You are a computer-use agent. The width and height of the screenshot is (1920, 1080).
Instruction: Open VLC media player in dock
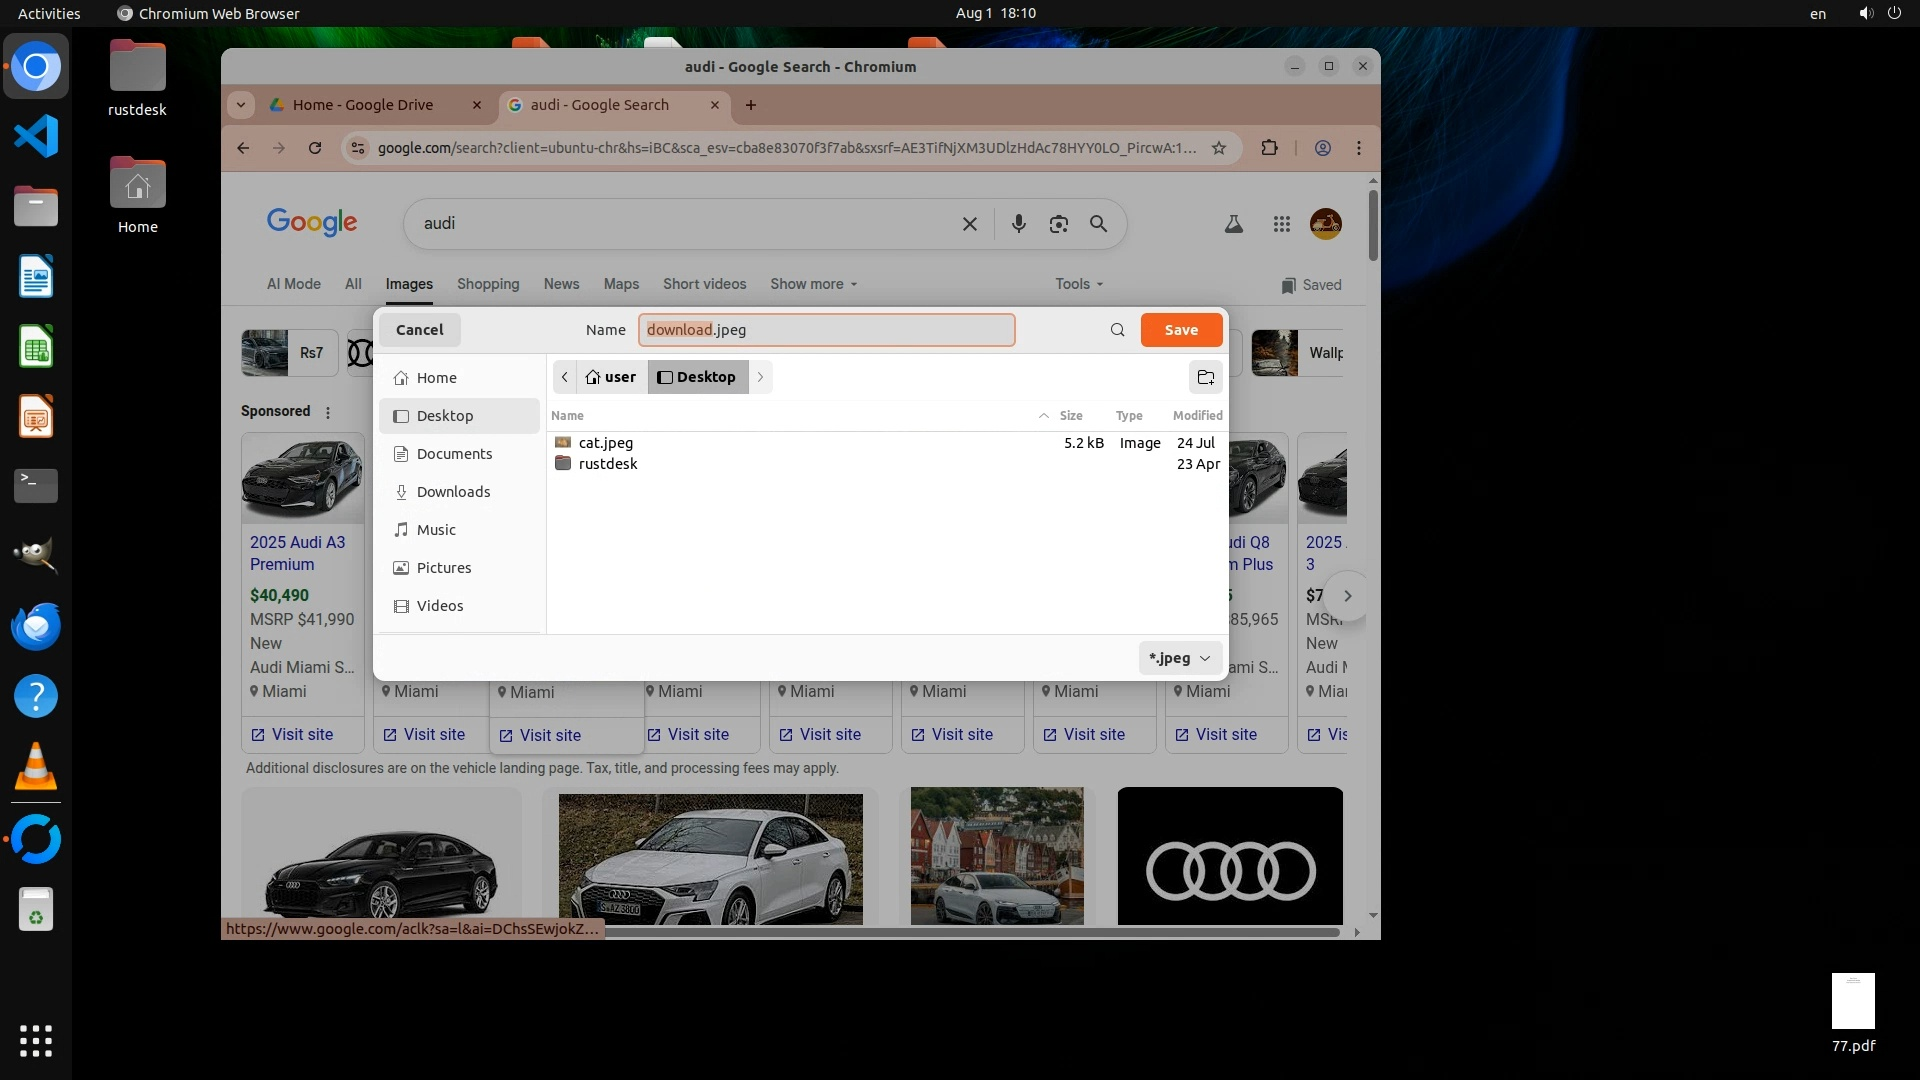36,768
